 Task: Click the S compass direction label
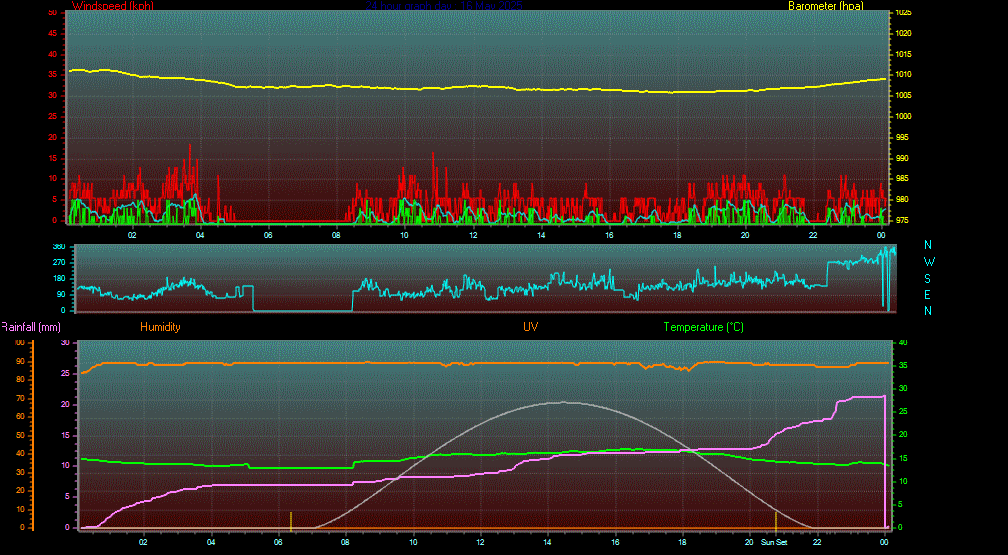(928, 278)
